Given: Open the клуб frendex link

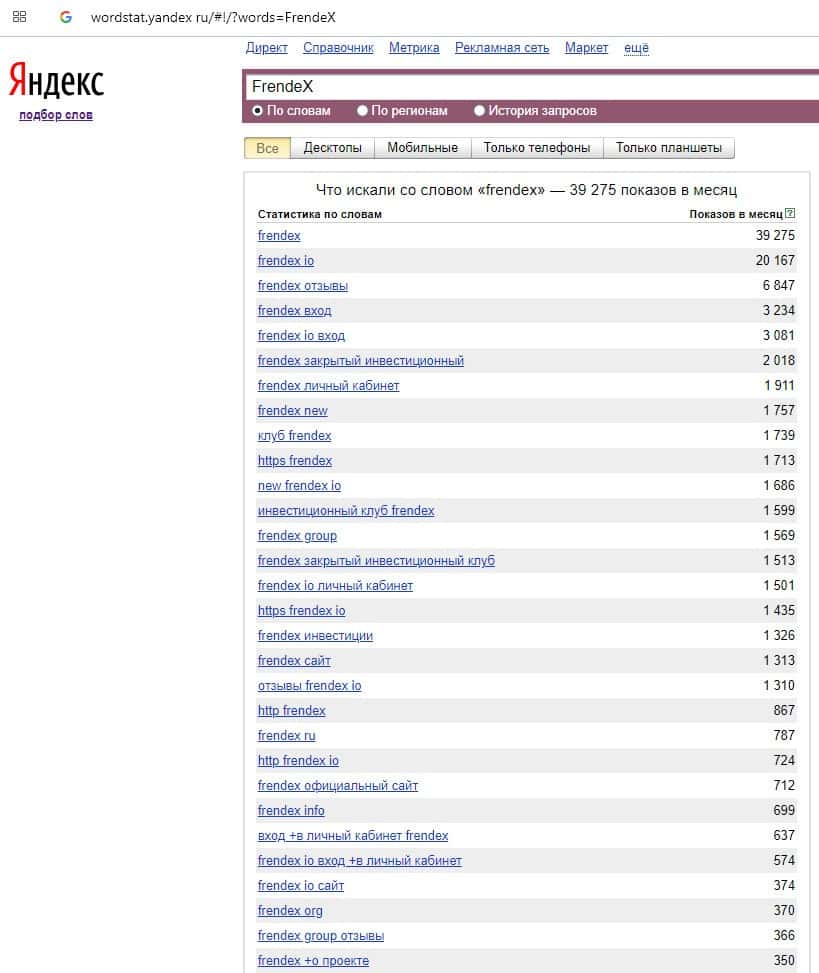Looking at the screenshot, I should (x=295, y=436).
